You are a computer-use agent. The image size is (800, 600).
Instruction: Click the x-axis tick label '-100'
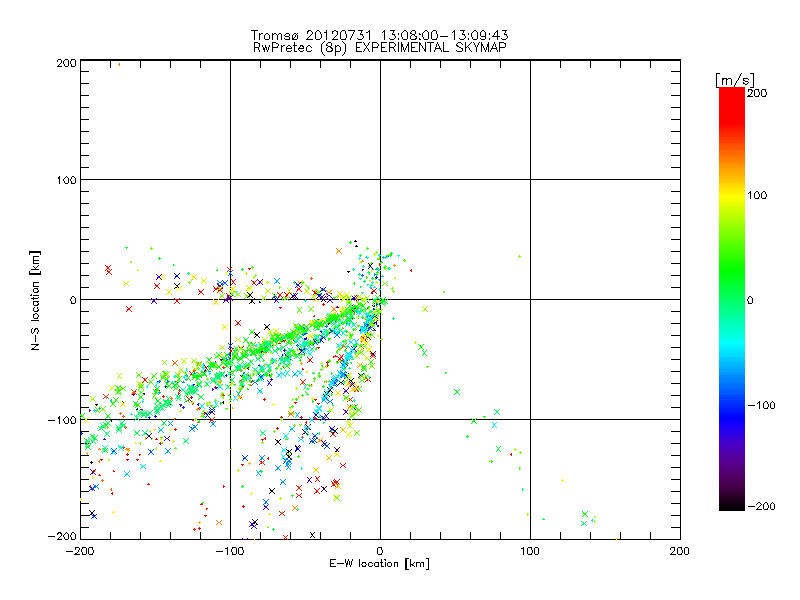point(230,551)
